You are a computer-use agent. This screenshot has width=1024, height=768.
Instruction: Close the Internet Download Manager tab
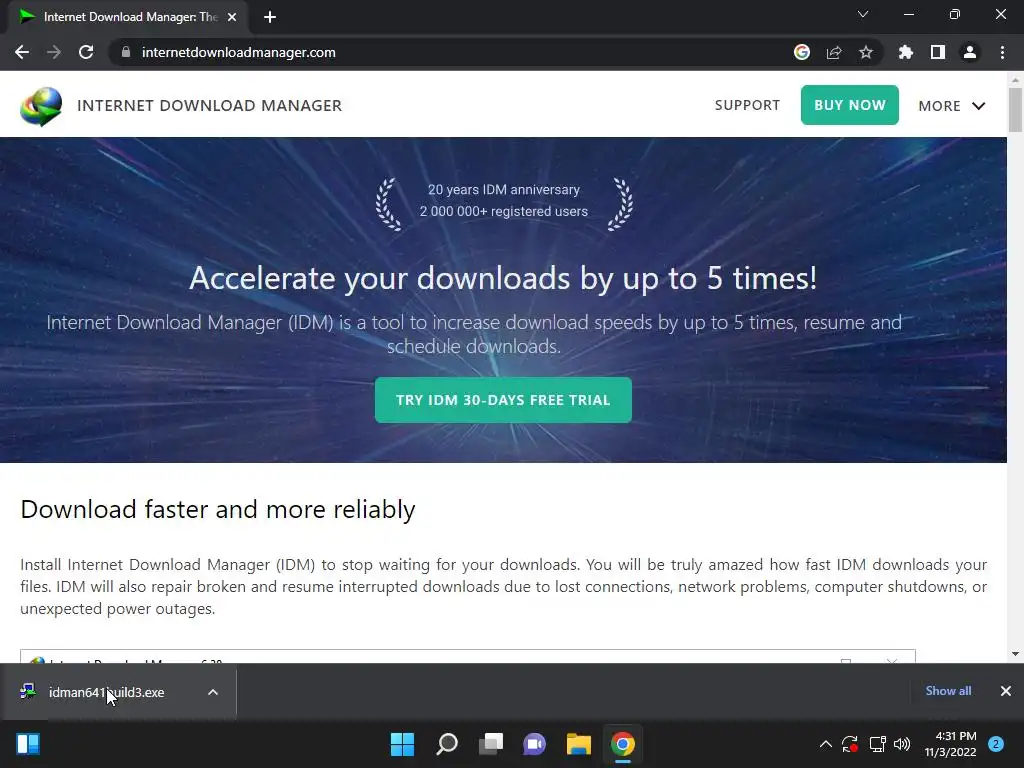[232, 18]
